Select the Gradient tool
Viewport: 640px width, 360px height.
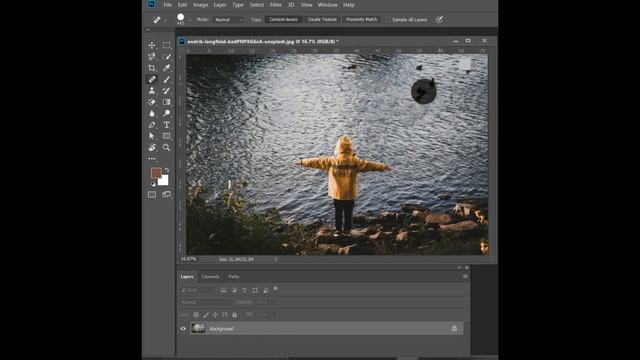[x=167, y=102]
